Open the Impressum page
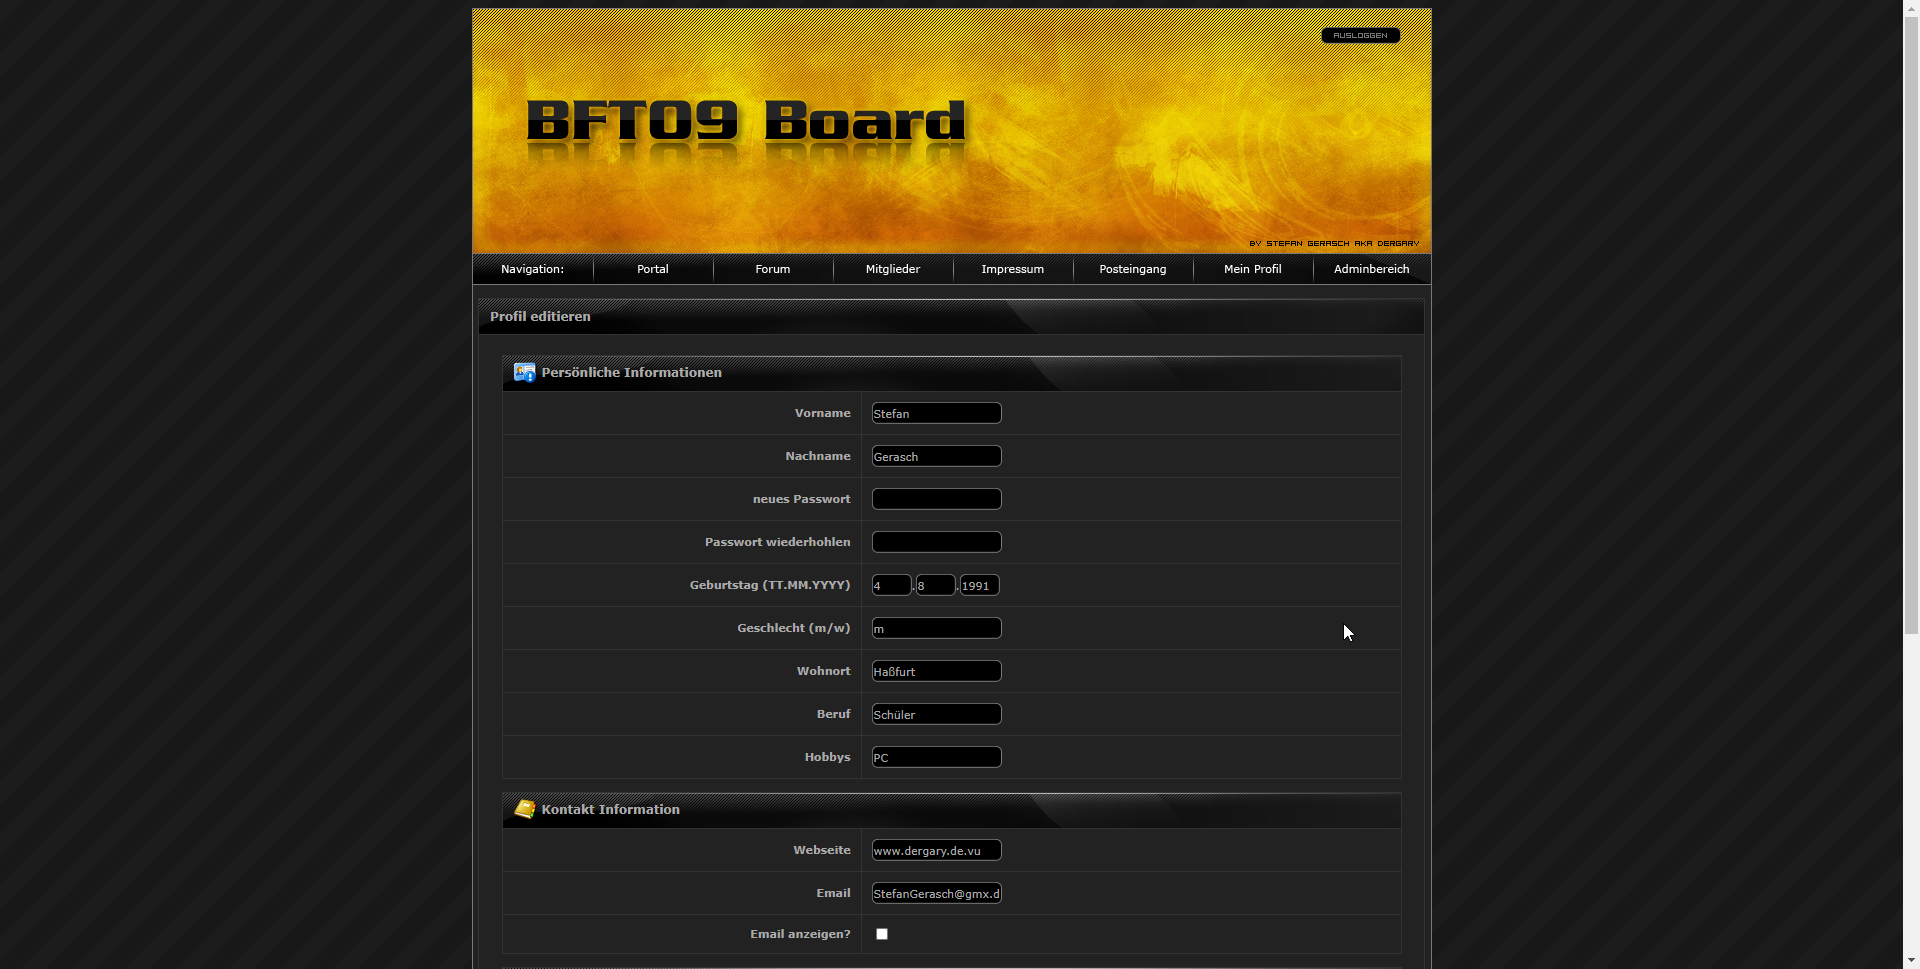This screenshot has width=1920, height=969. 1012,269
